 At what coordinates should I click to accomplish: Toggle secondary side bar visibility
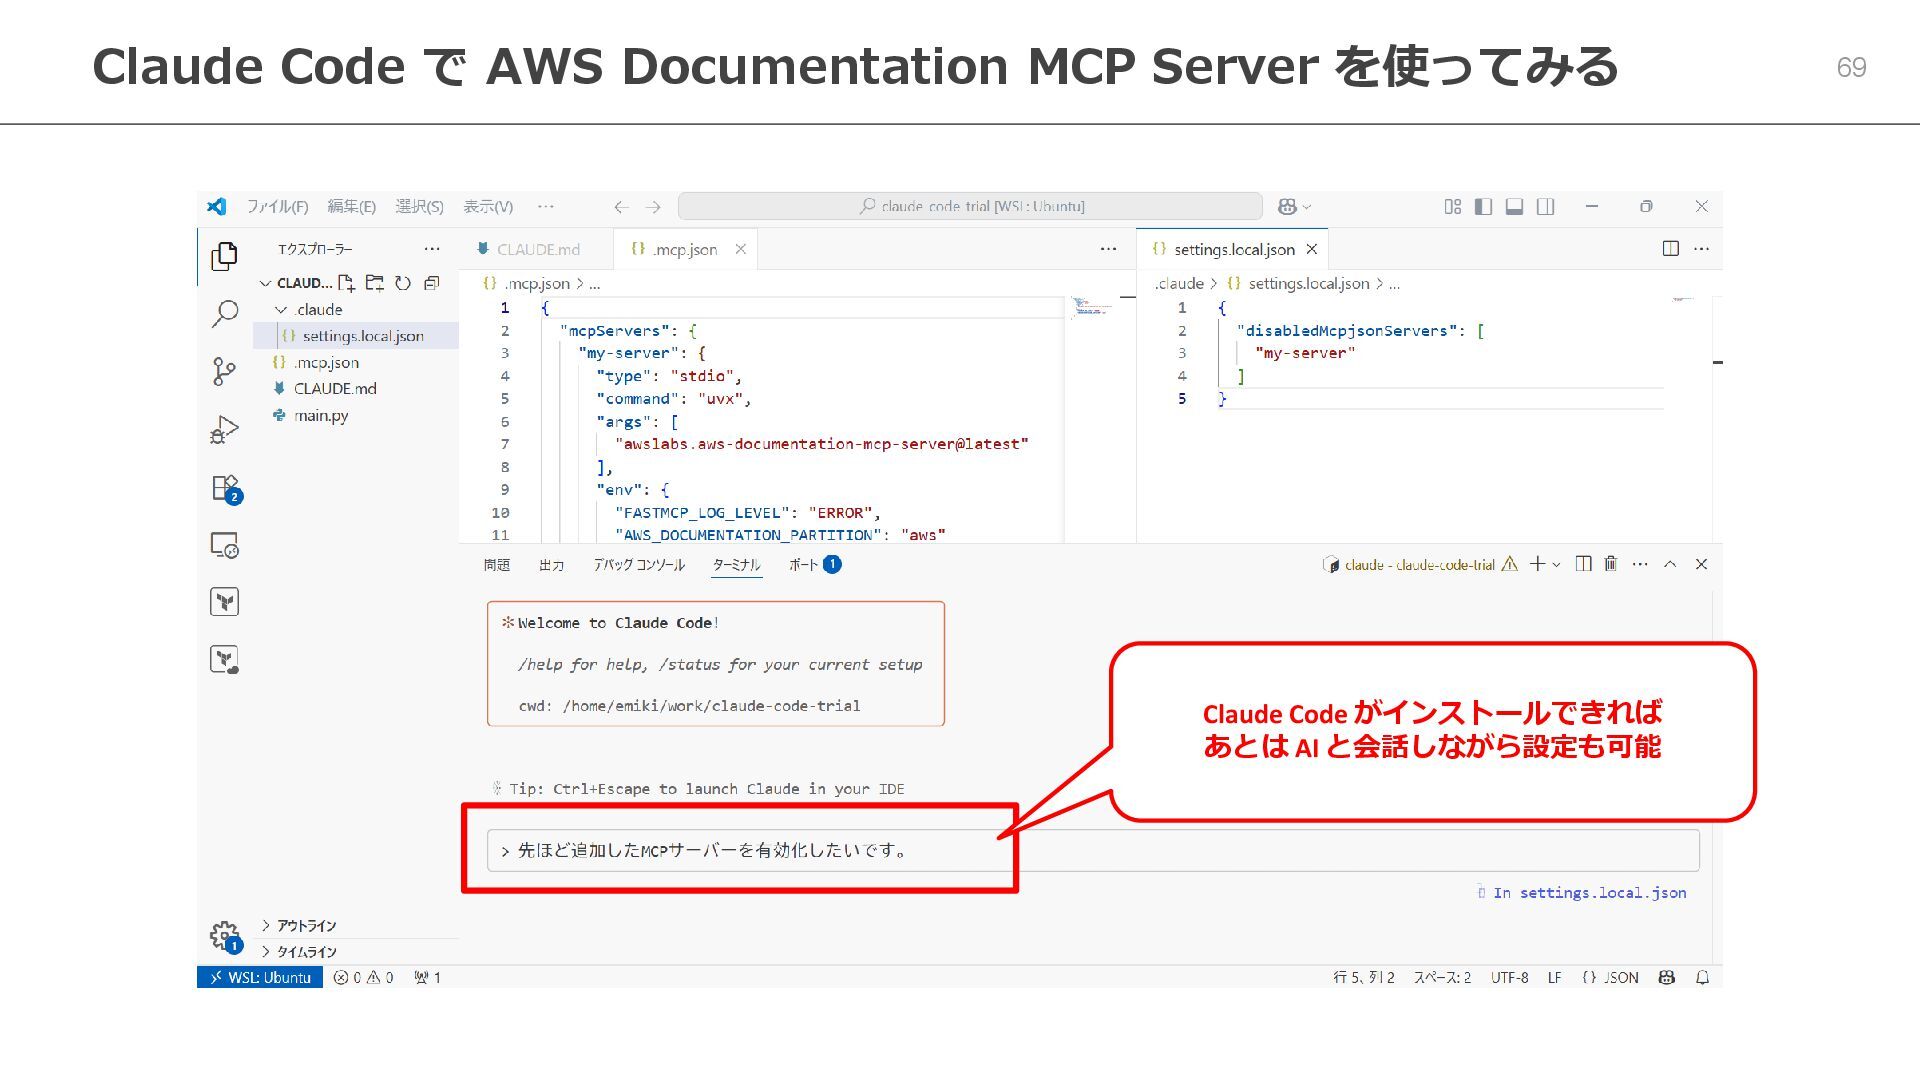(x=1546, y=206)
